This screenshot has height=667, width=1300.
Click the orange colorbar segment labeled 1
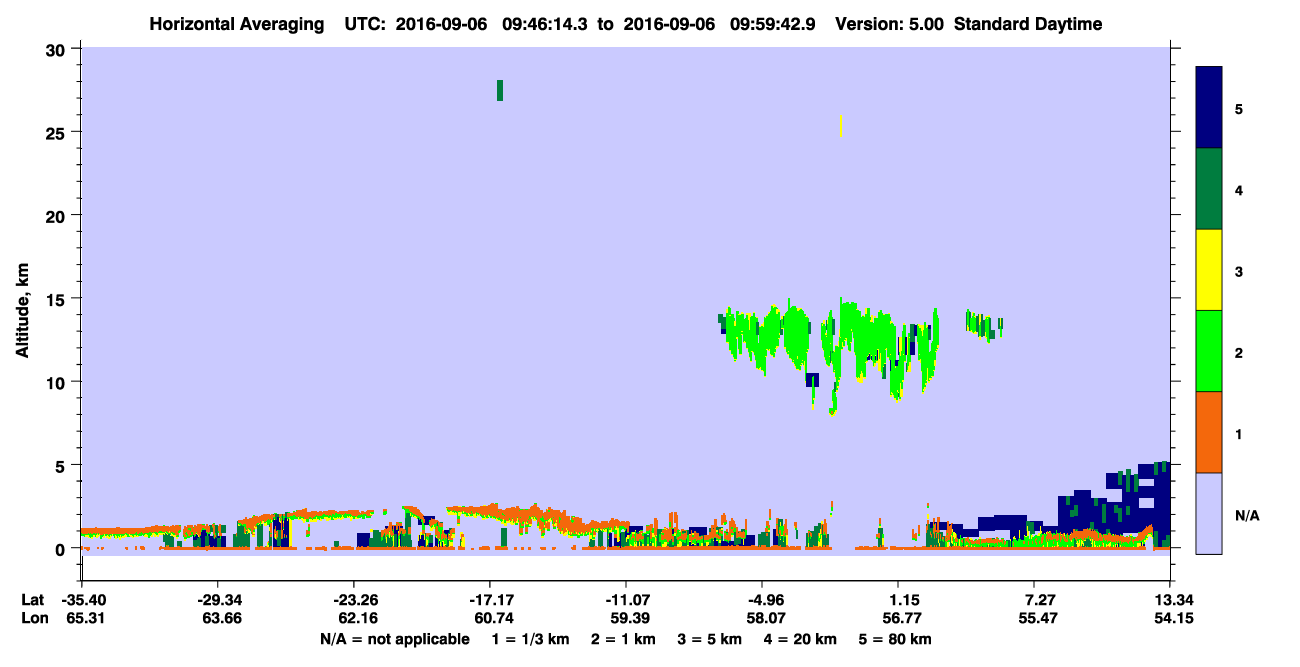tap(1209, 432)
